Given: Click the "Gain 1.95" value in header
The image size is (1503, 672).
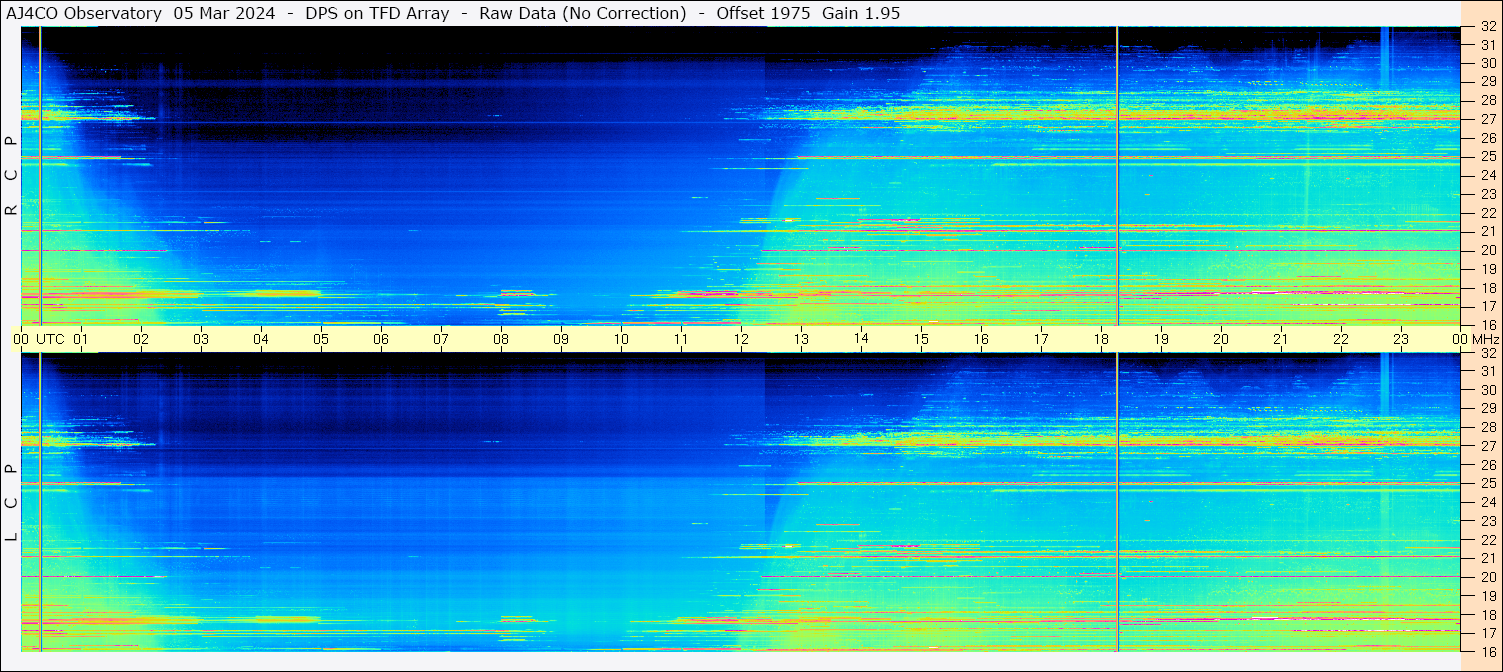Looking at the screenshot, I should tap(861, 13).
